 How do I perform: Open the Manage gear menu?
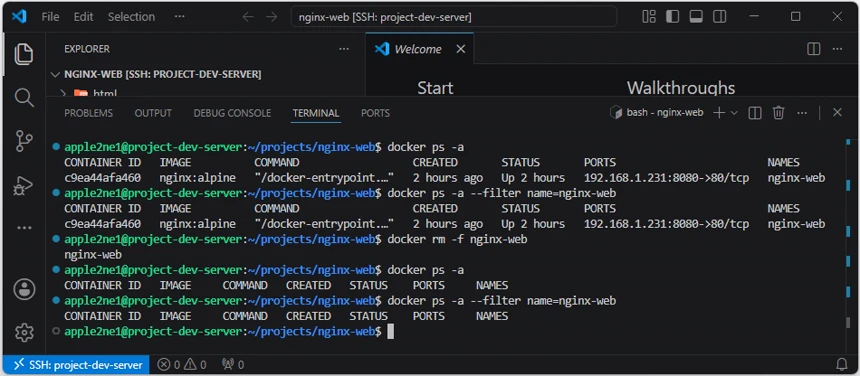[24, 332]
